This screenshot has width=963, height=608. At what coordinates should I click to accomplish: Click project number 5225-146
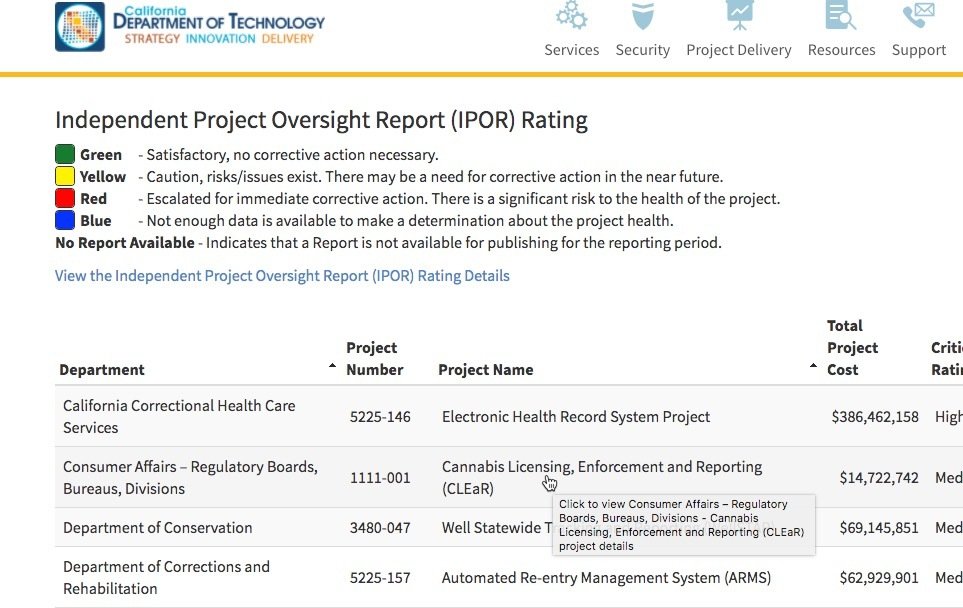(x=380, y=417)
